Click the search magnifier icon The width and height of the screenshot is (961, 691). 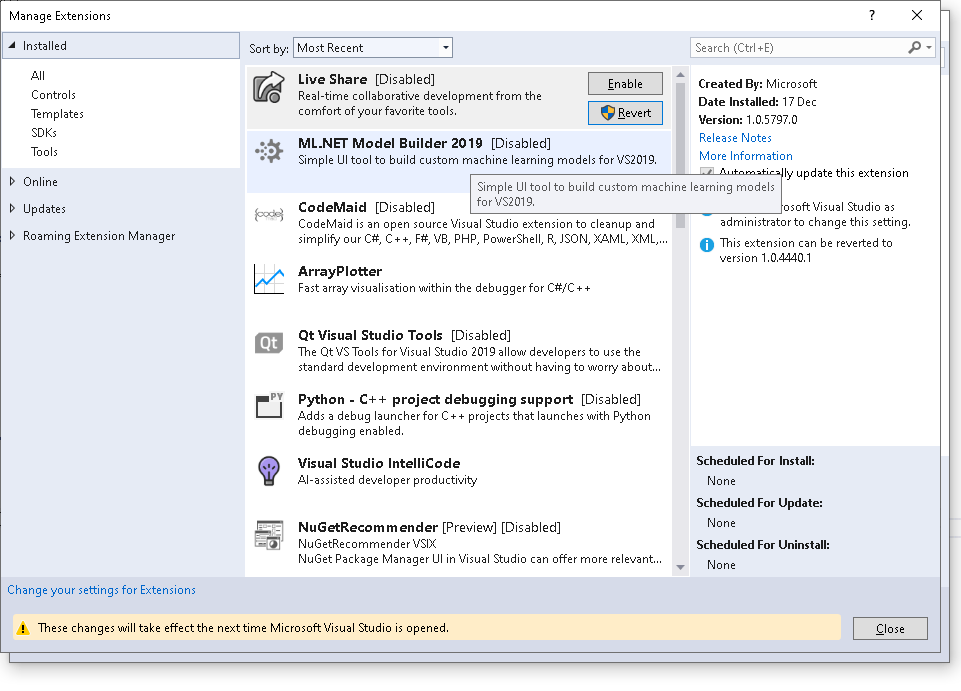click(914, 47)
